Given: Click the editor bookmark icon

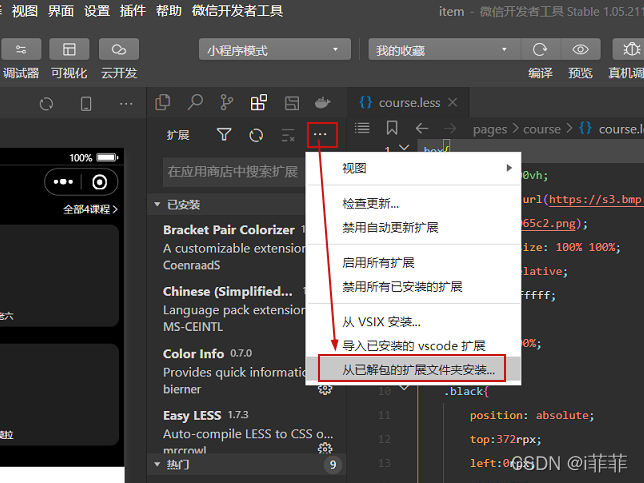Looking at the screenshot, I should tap(392, 128).
